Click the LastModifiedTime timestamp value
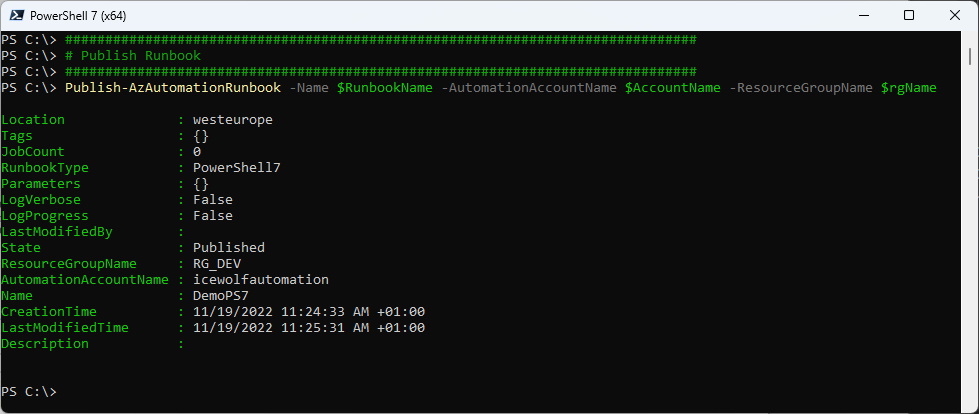The height and width of the screenshot is (414, 979). (309, 327)
